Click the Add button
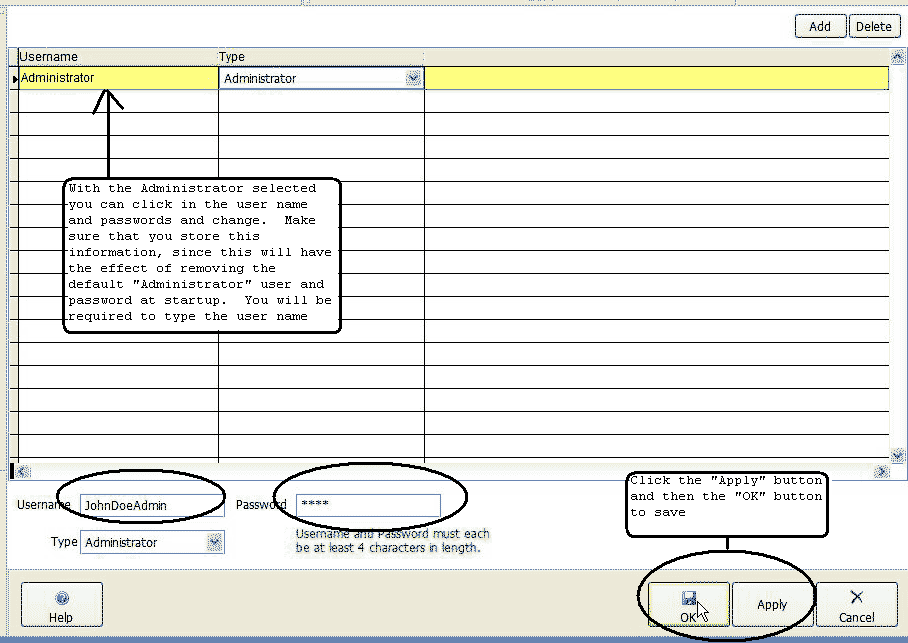908x643 pixels. (820, 26)
